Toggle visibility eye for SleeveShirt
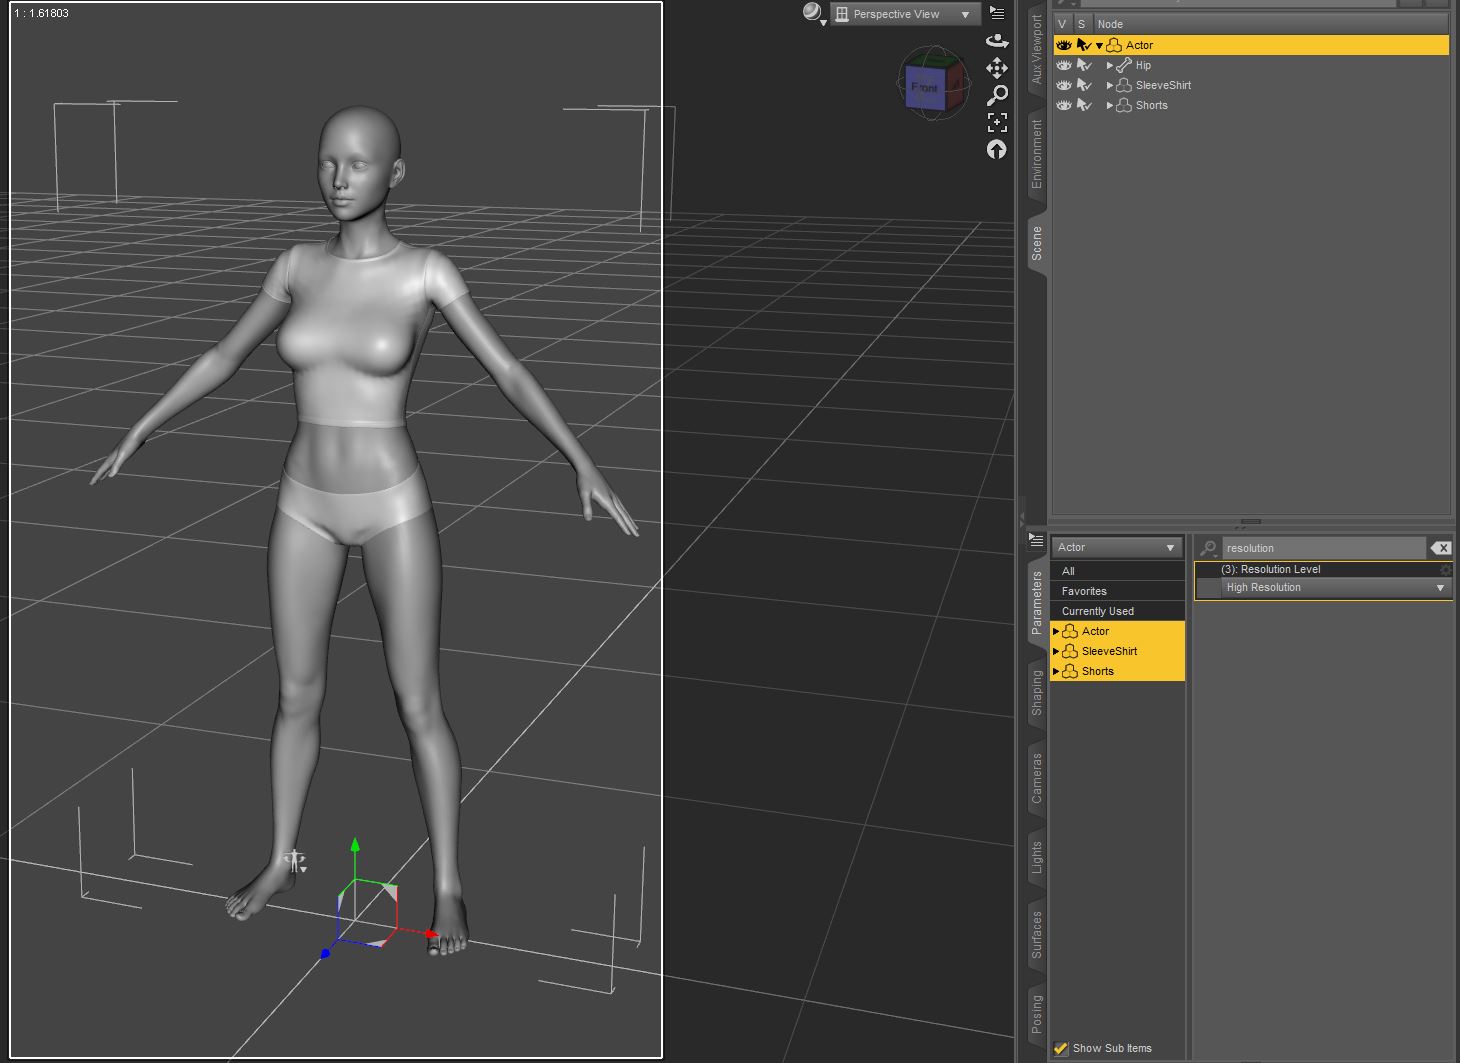The height and width of the screenshot is (1063, 1460). click(1064, 85)
